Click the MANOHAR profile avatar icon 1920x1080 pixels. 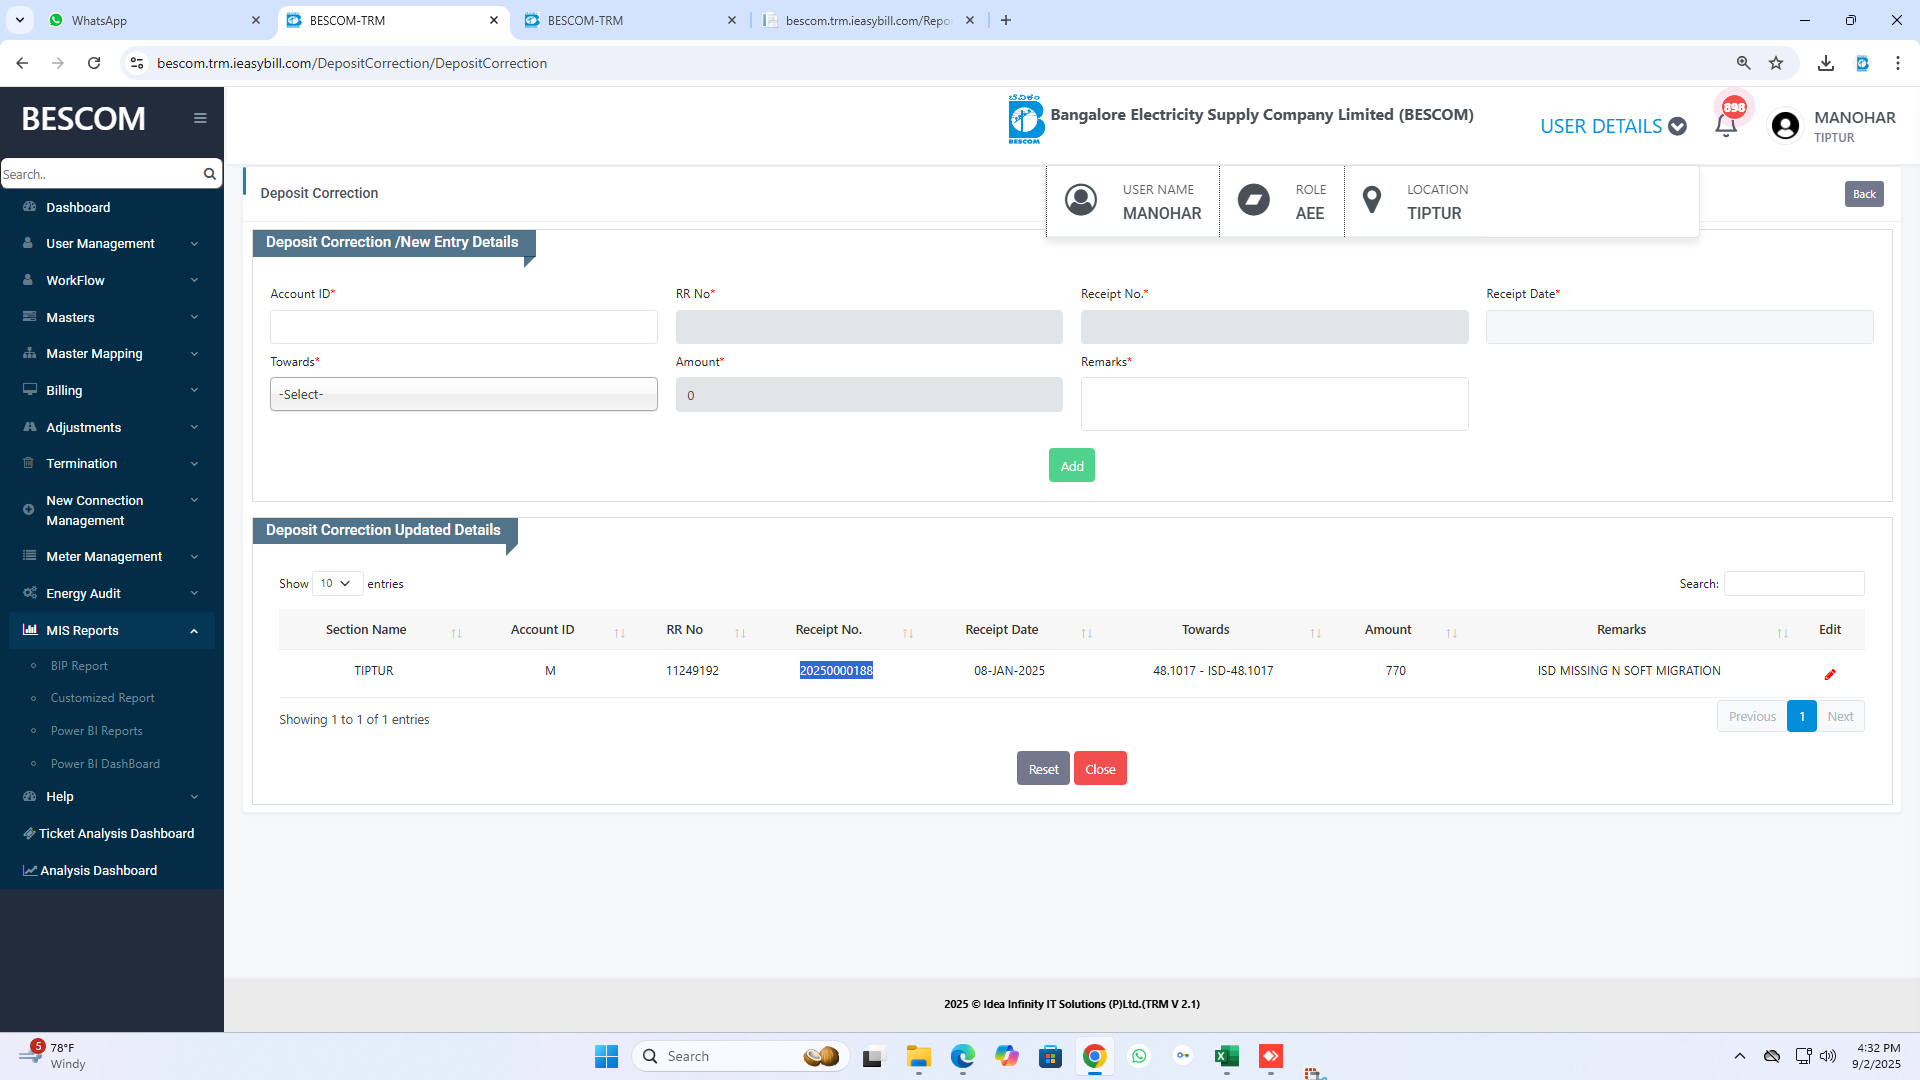(1785, 126)
